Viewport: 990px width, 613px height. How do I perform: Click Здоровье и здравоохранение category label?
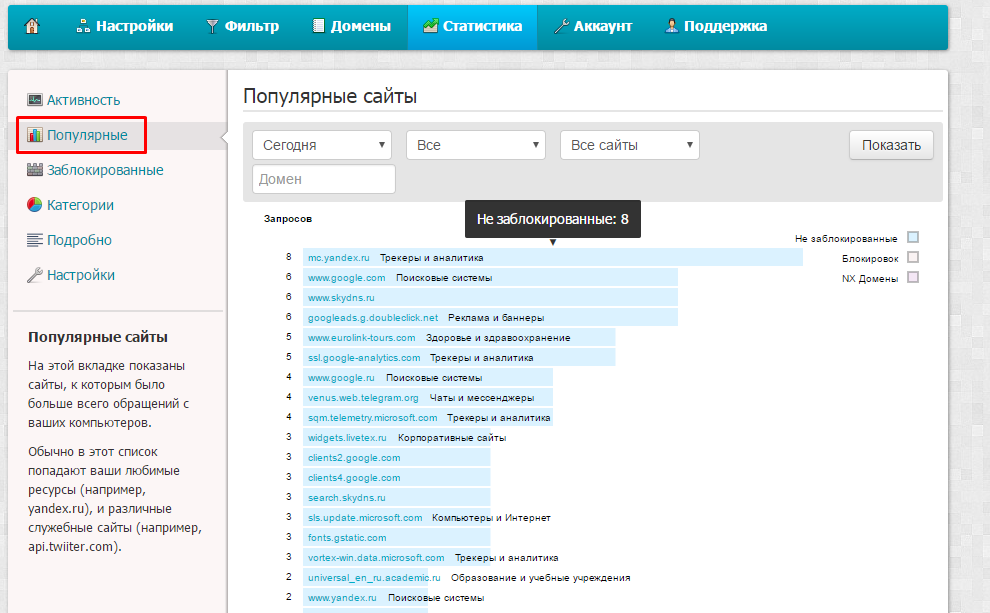[498, 338]
